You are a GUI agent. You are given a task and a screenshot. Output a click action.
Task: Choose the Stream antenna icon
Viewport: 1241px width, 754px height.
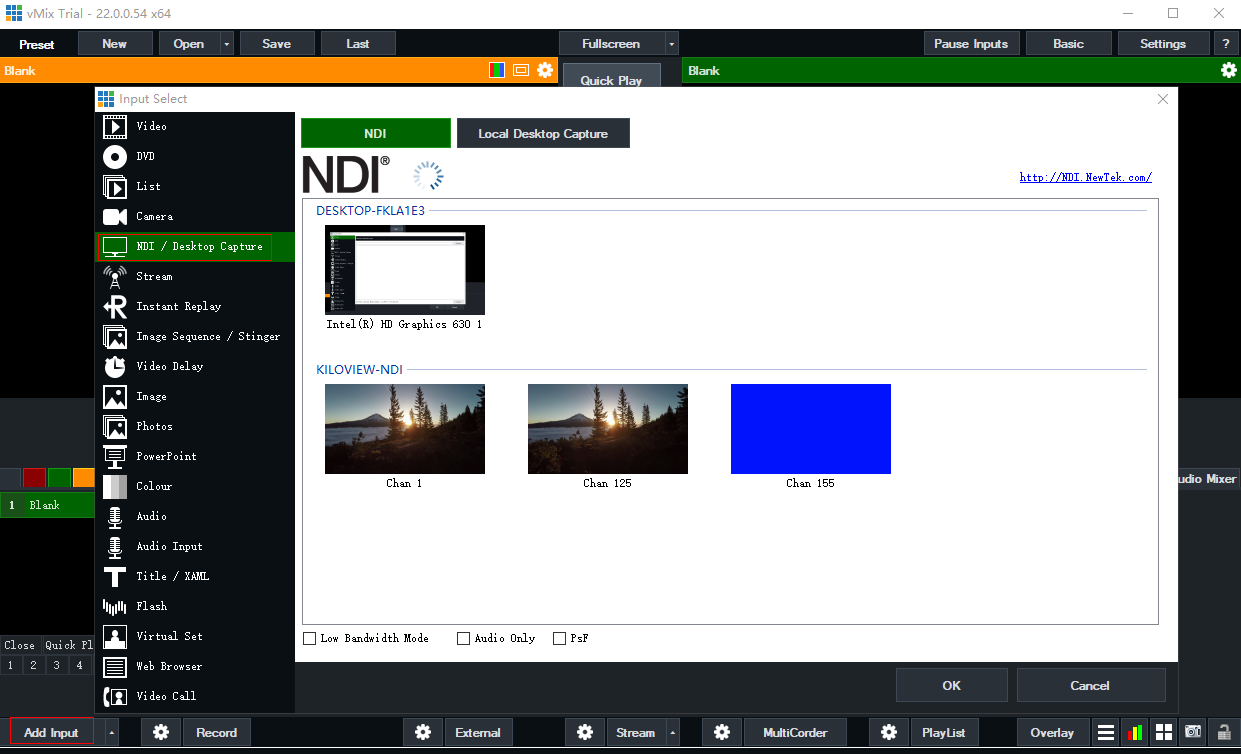click(x=115, y=277)
